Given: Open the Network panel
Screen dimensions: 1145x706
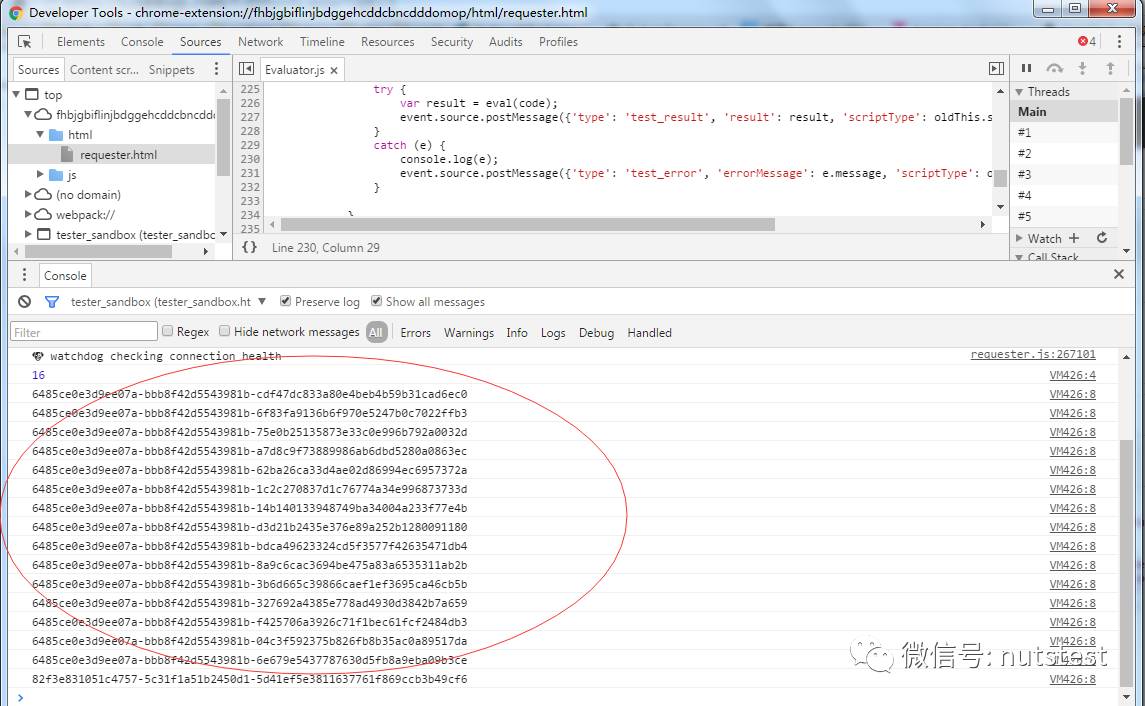Looking at the screenshot, I should tap(260, 42).
